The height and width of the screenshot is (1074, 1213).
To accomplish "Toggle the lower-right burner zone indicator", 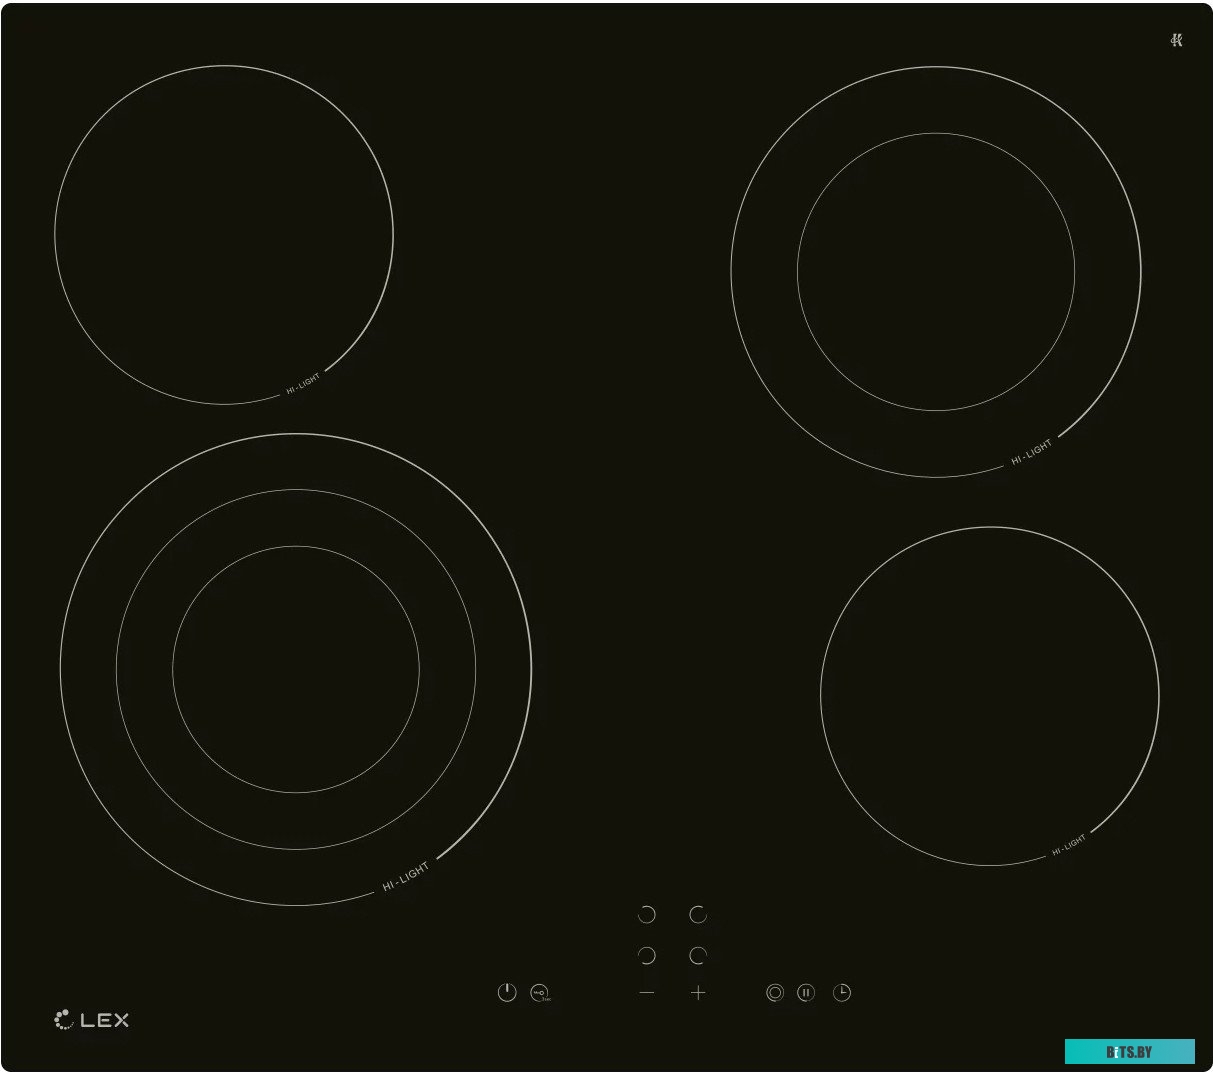I will click(x=697, y=953).
